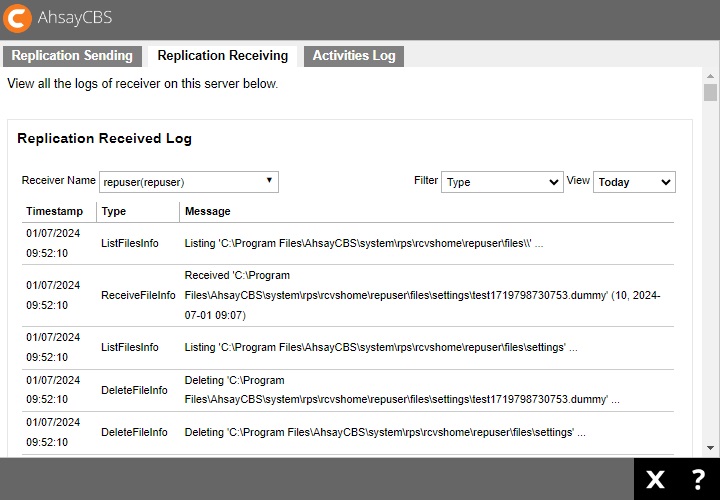Click the Type column header
This screenshot has height=500, width=720.
113,211
